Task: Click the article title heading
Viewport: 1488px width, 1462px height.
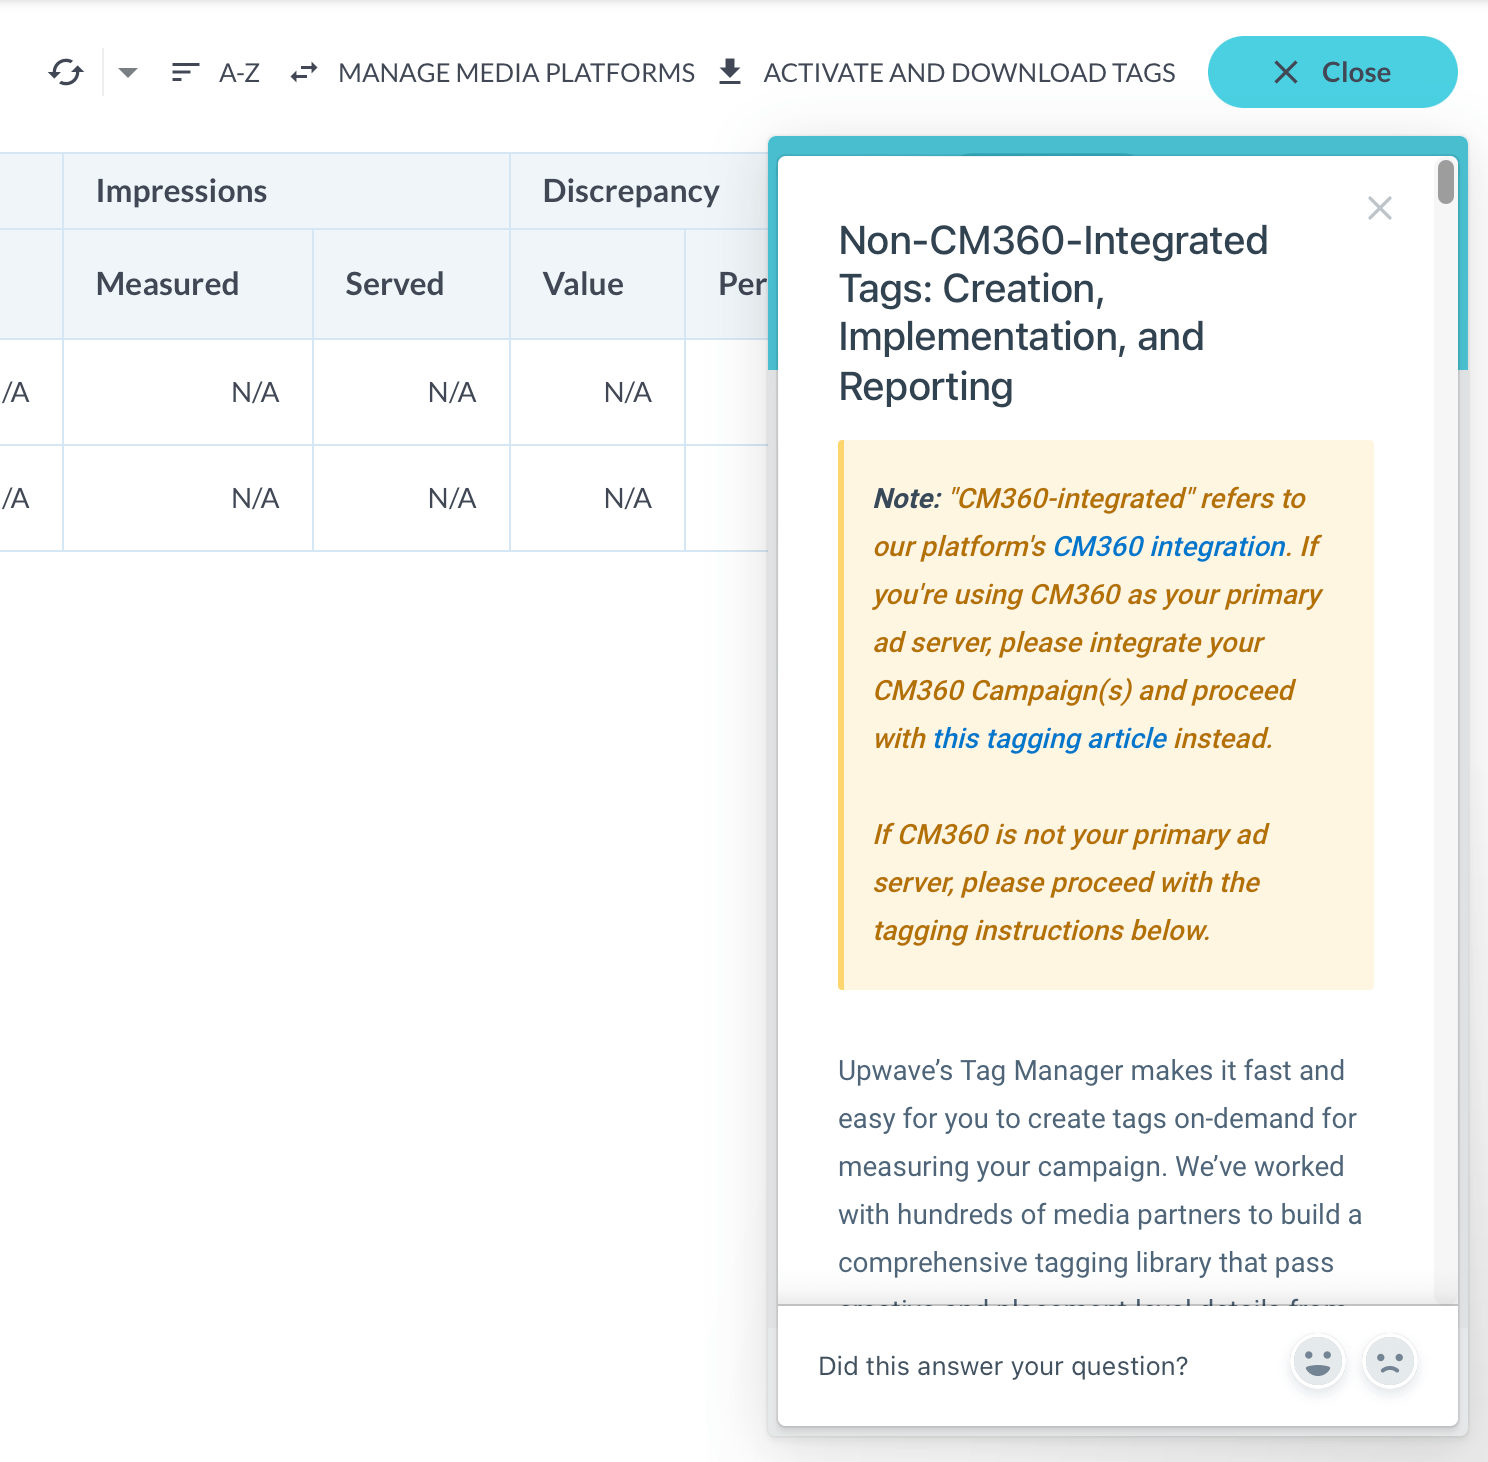Action: point(1053,313)
